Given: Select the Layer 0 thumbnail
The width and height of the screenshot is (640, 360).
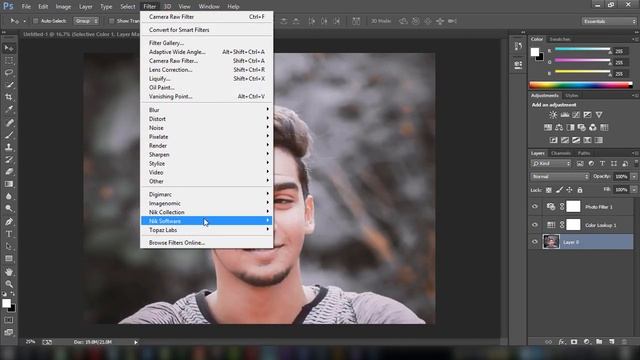Looking at the screenshot, I should click(551, 242).
